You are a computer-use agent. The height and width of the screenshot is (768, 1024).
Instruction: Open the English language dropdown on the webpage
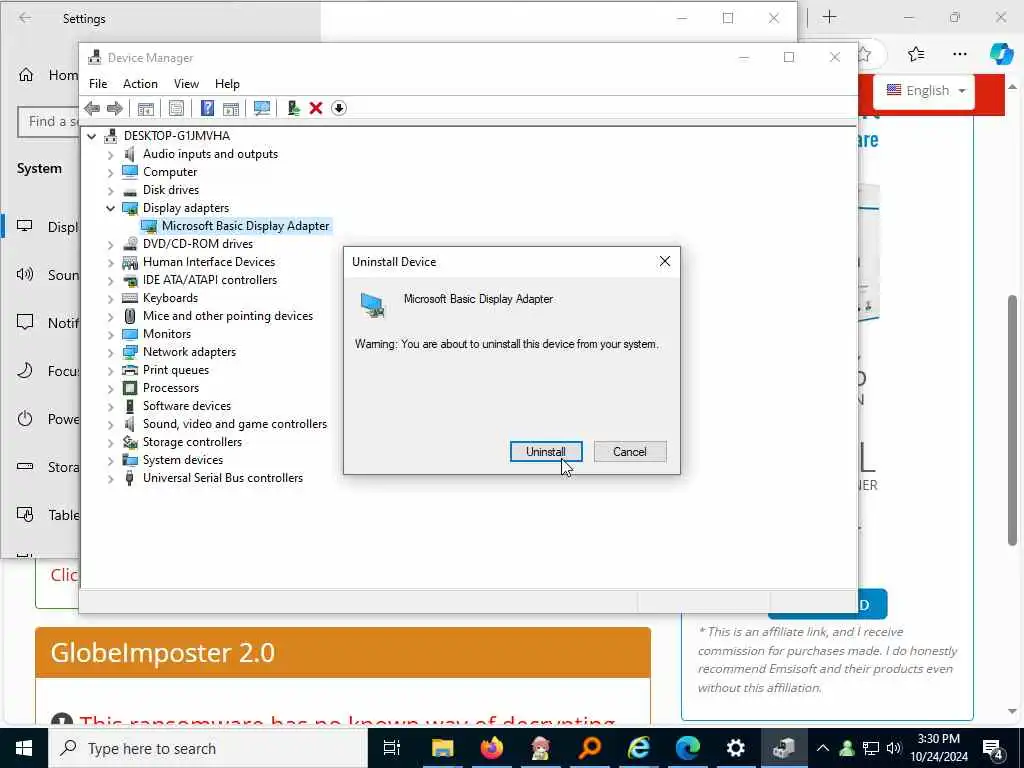925,91
